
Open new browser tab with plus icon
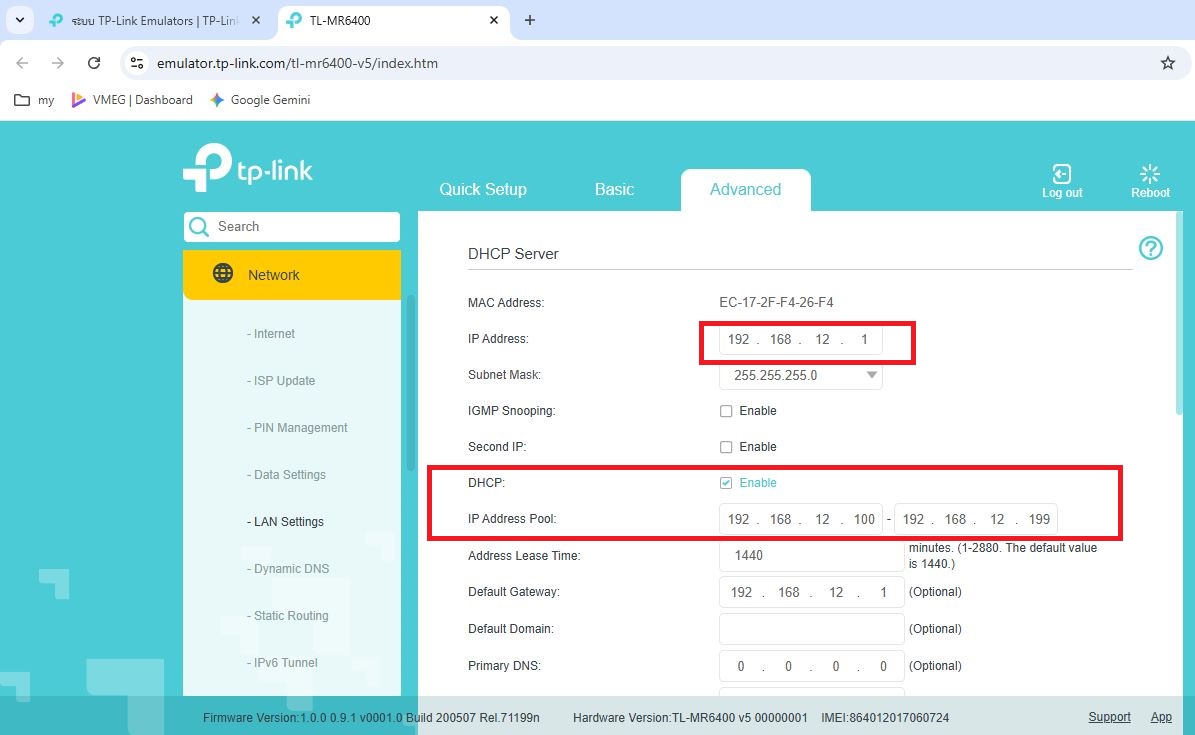(x=530, y=20)
